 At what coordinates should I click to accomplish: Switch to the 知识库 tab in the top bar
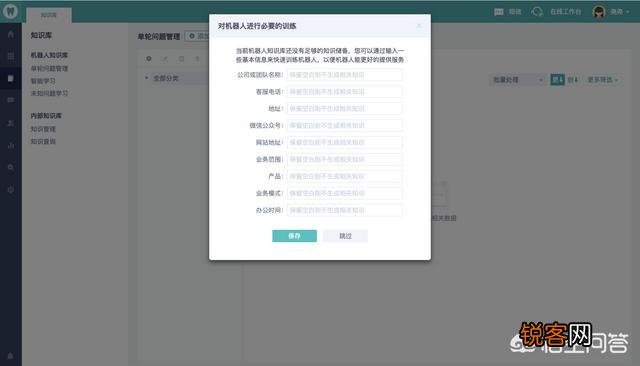49,15
